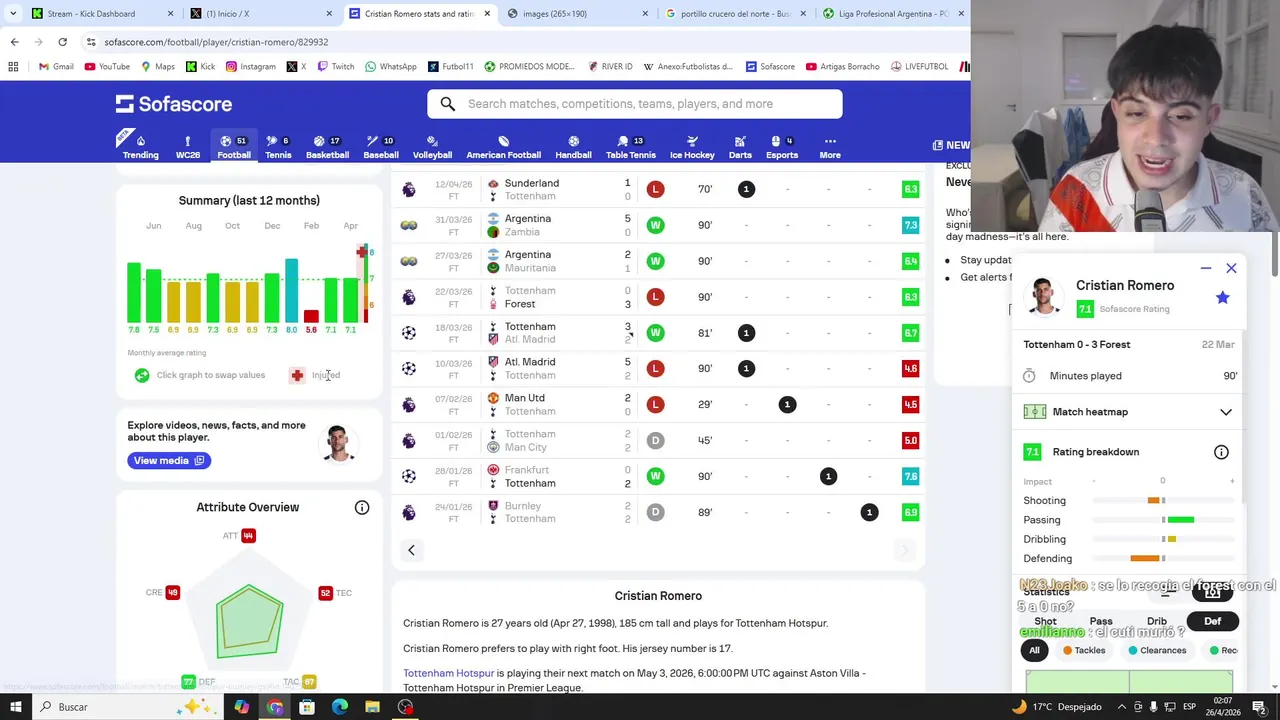The height and width of the screenshot is (720, 1280).
Task: Switch to the Pass statistics tab
Action: click(x=1101, y=621)
